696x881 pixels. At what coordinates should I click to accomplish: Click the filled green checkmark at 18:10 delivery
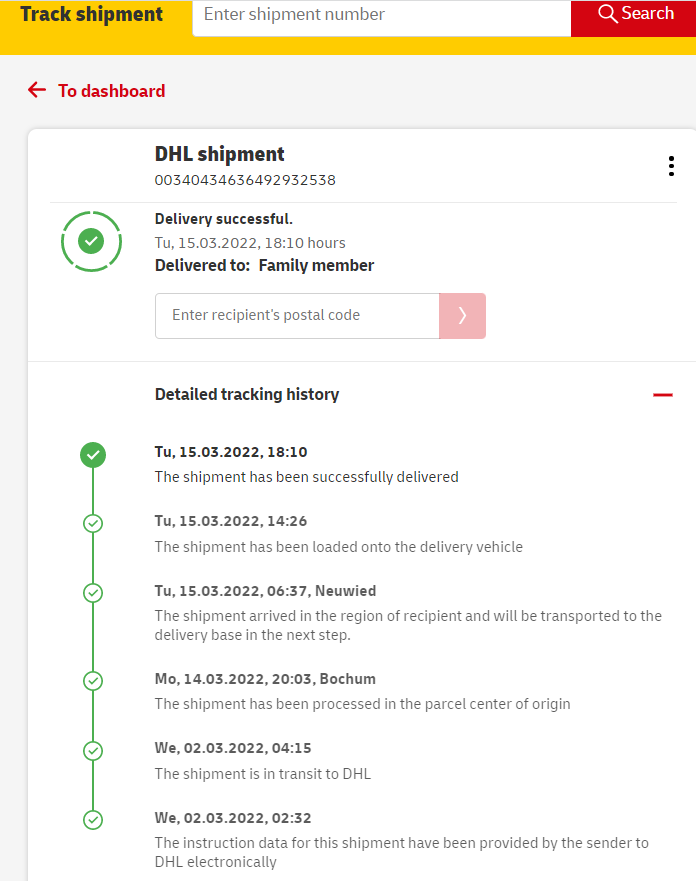tap(93, 455)
